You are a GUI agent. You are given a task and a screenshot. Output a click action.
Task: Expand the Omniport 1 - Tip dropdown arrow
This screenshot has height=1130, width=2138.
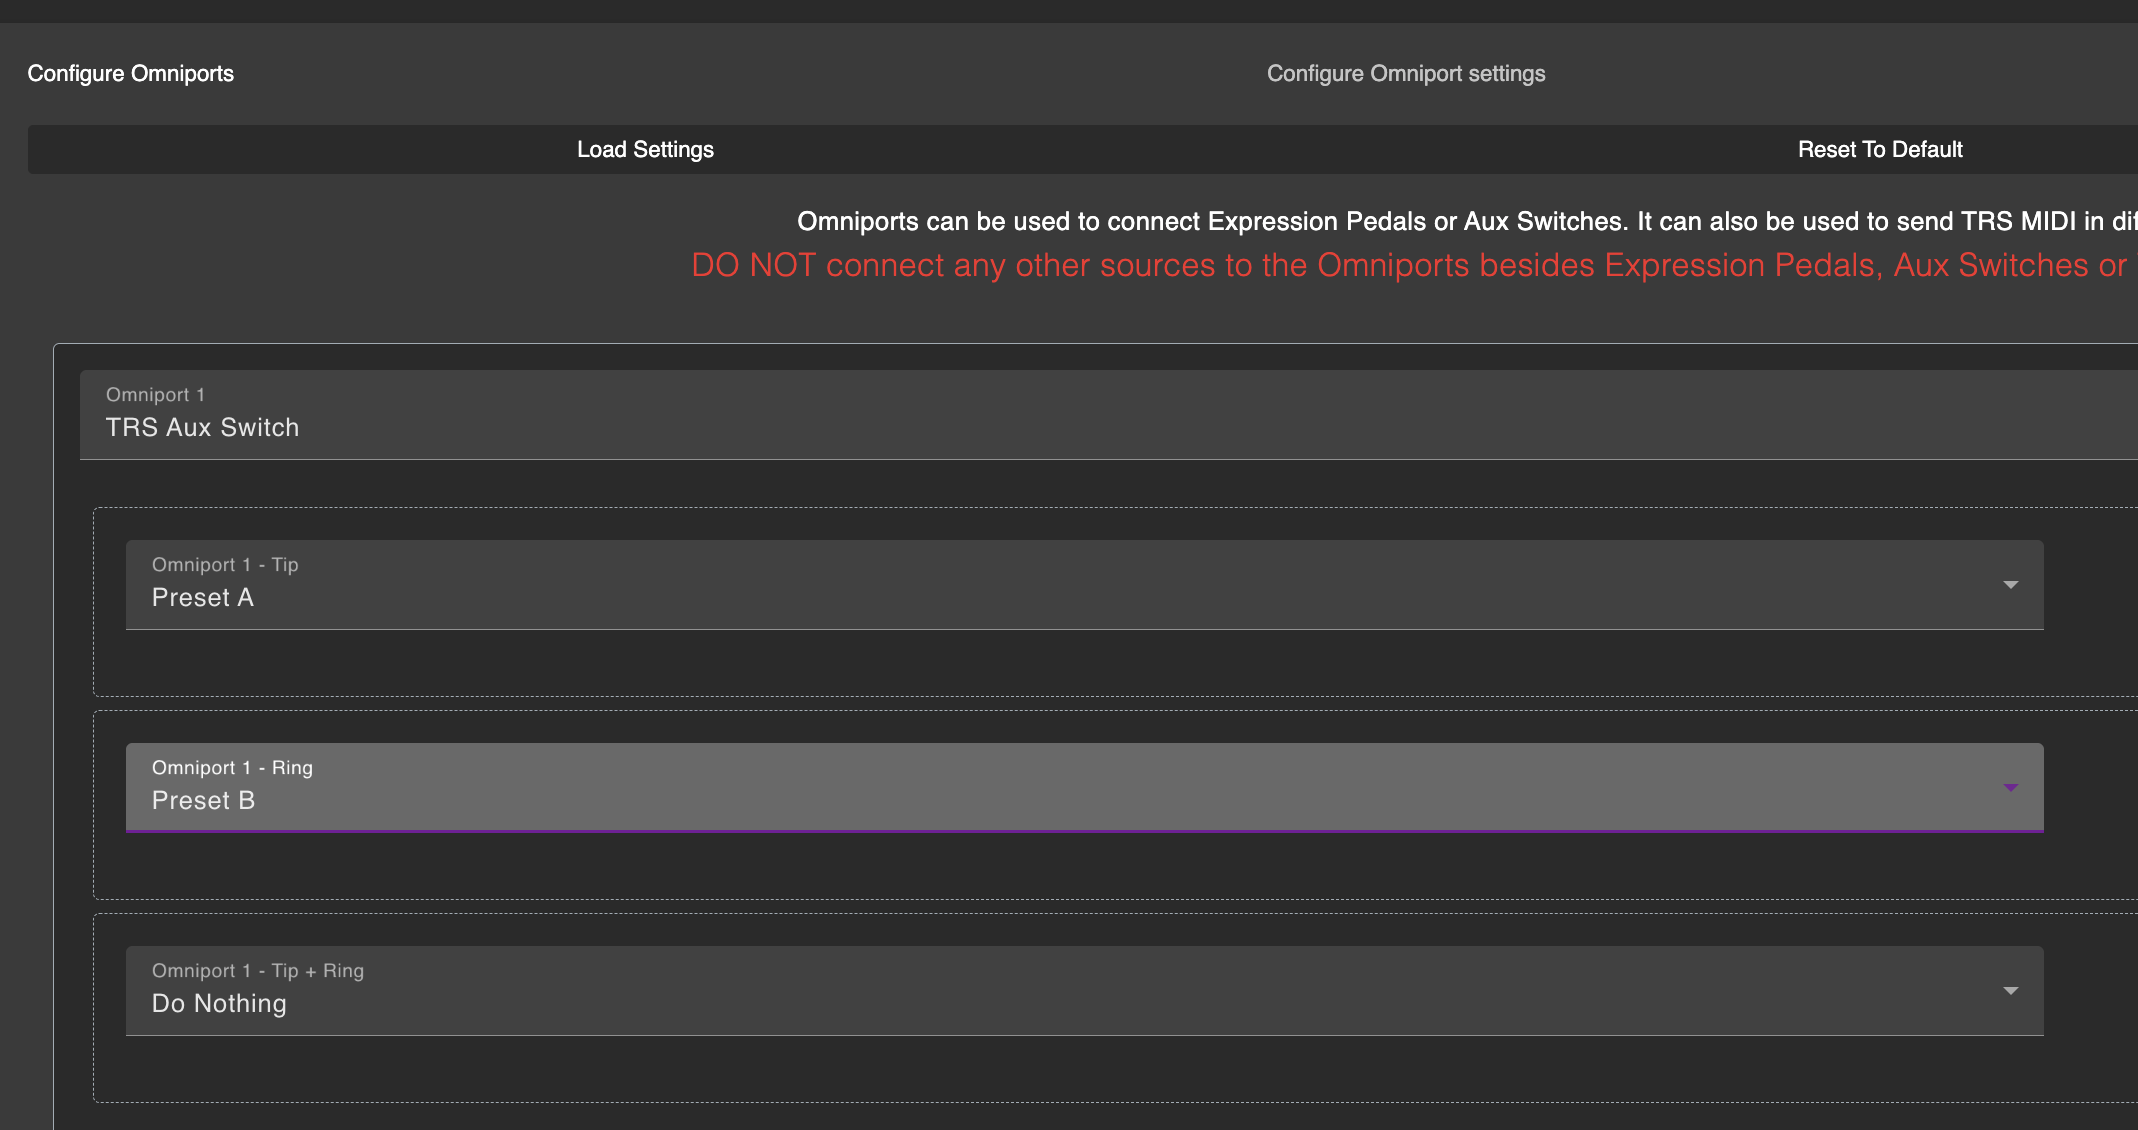pyautogui.click(x=2010, y=585)
